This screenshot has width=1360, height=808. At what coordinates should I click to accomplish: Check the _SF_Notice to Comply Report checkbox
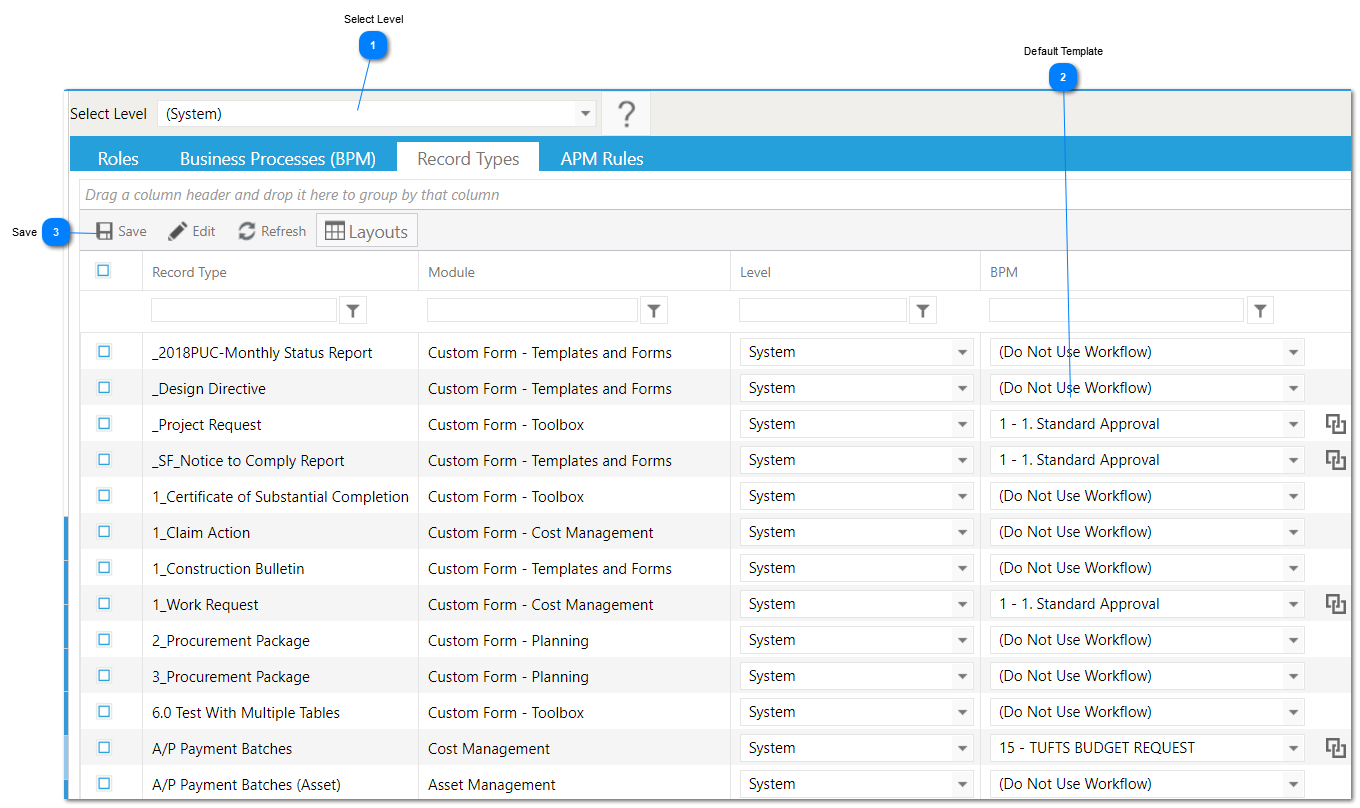coord(104,460)
